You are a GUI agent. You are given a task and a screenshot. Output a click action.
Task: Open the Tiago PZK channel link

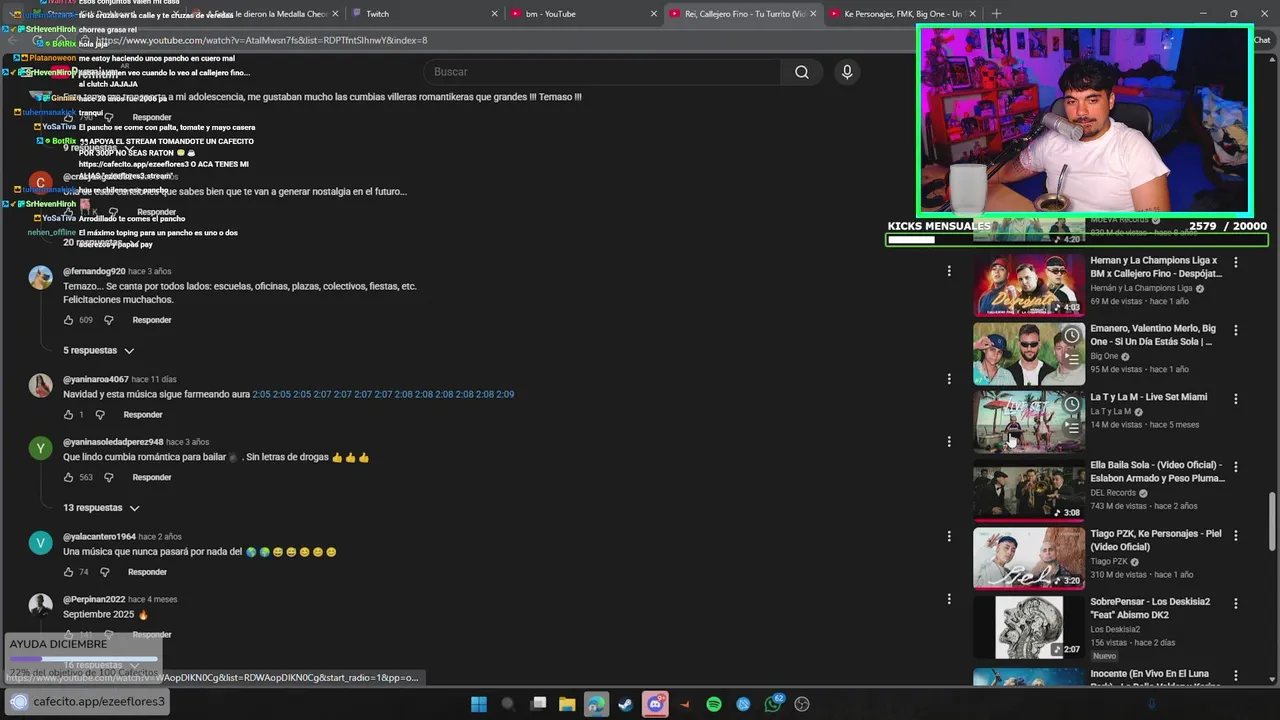(1108, 561)
